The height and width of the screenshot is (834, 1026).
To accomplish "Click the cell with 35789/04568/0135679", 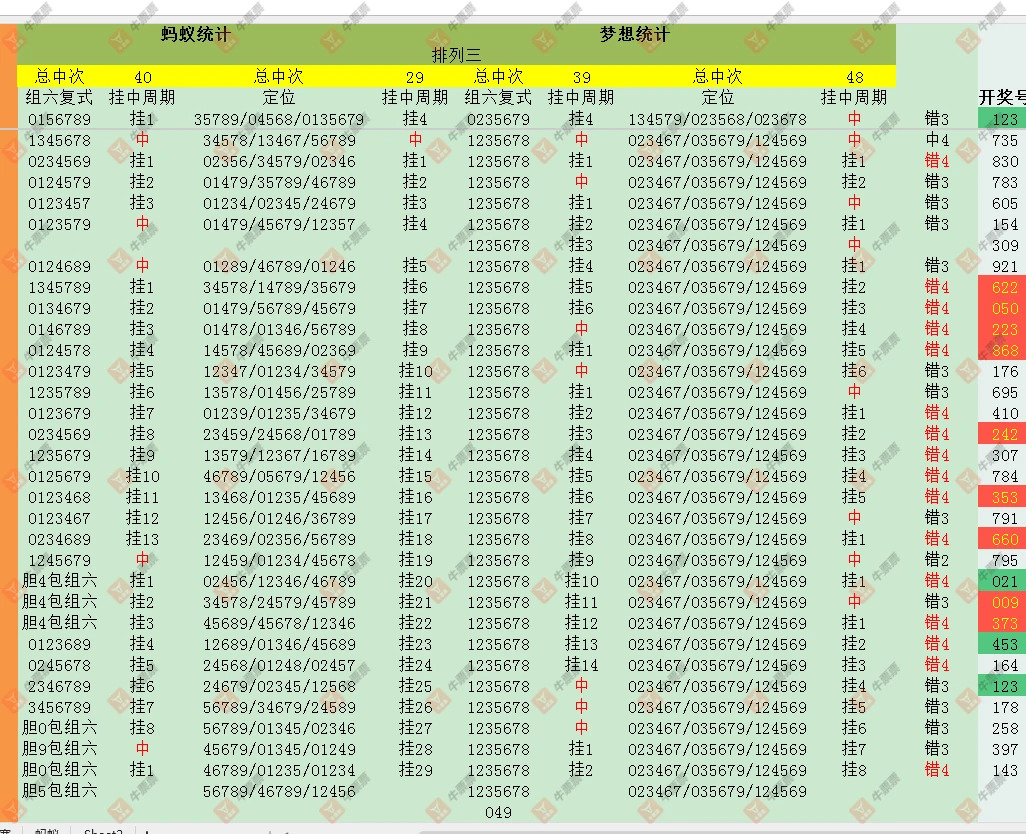I will [x=278, y=119].
